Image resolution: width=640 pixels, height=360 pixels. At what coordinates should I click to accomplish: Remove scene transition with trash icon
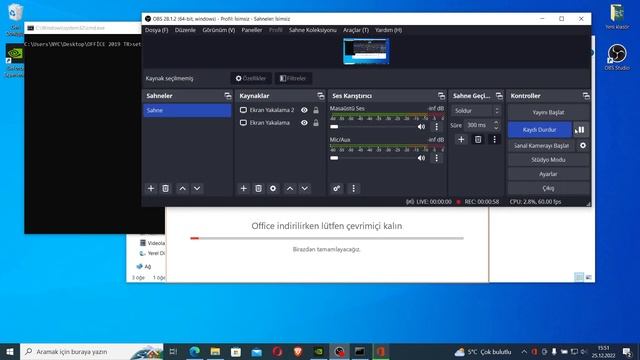(478, 140)
